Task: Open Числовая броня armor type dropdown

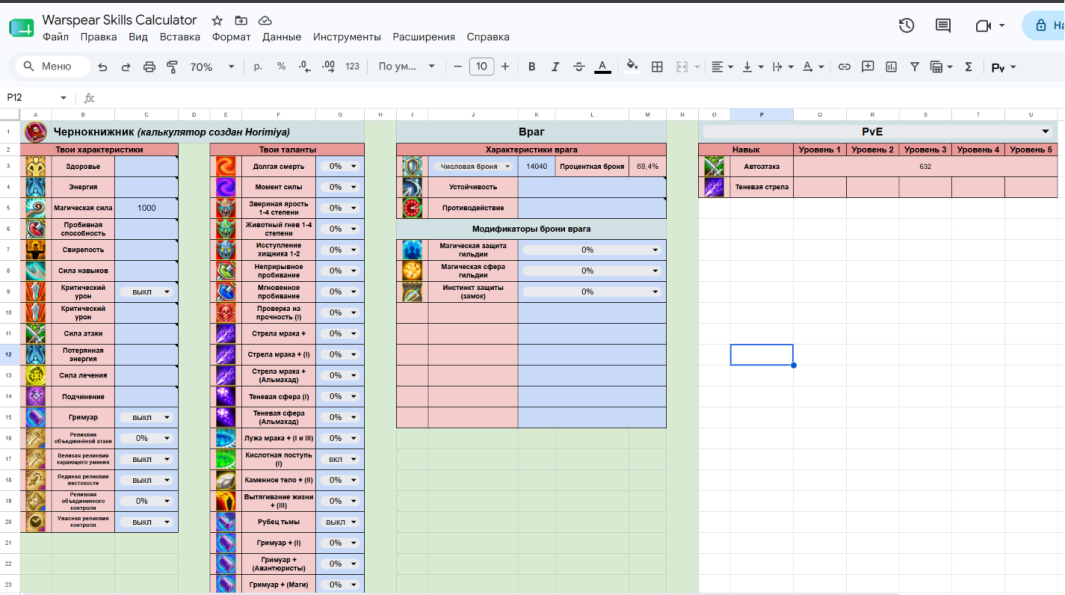Action: pyautogui.click(x=473, y=166)
